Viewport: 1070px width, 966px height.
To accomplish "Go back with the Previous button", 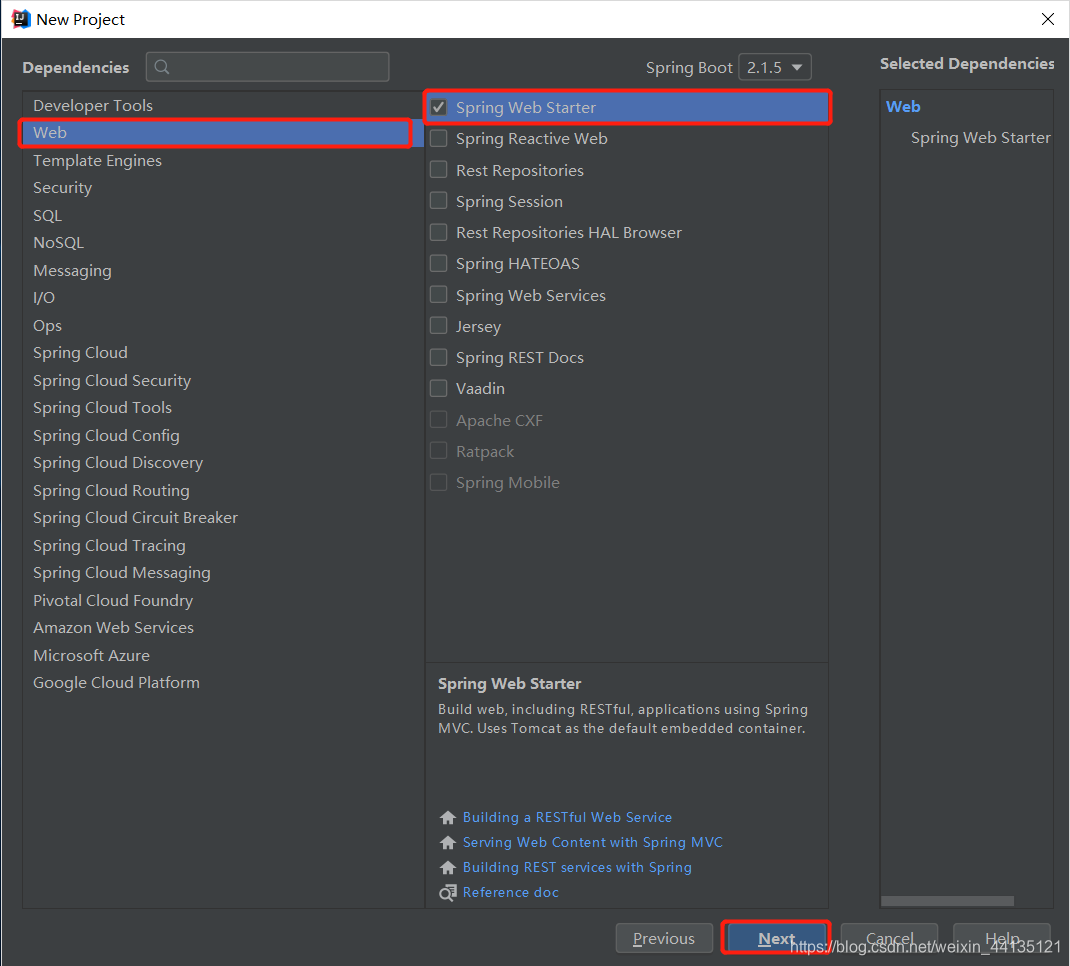I will point(664,938).
